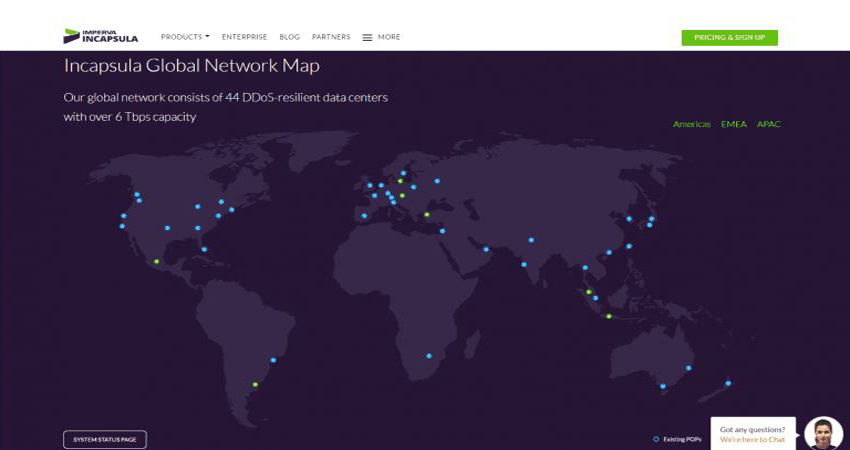The width and height of the screenshot is (850, 450).
Task: Click the chat agent avatar
Action: tap(823, 434)
